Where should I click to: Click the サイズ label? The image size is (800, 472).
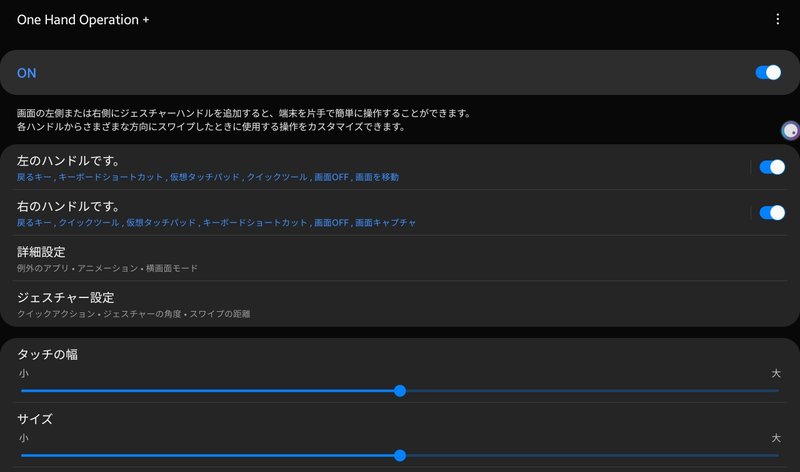(35, 419)
